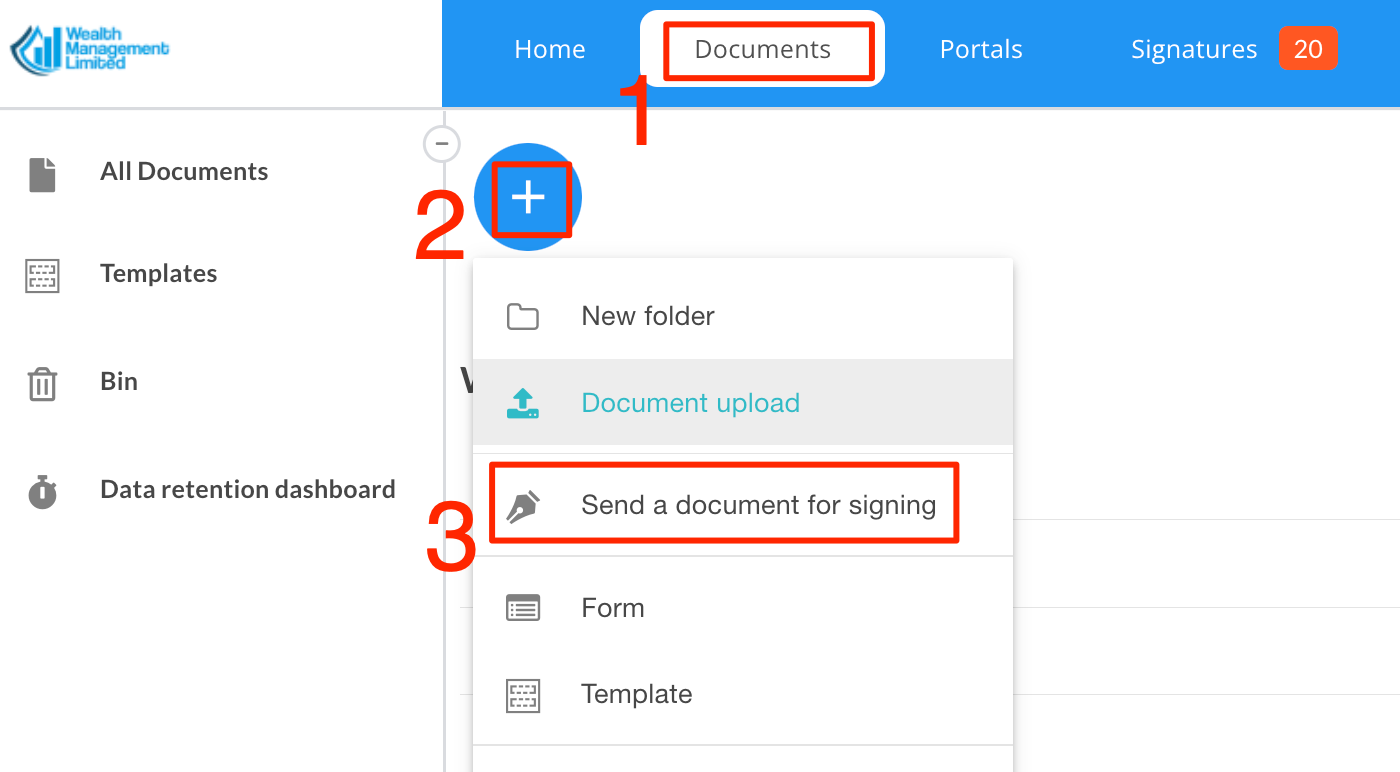
Task: Open the Portals tab
Action: 980,48
